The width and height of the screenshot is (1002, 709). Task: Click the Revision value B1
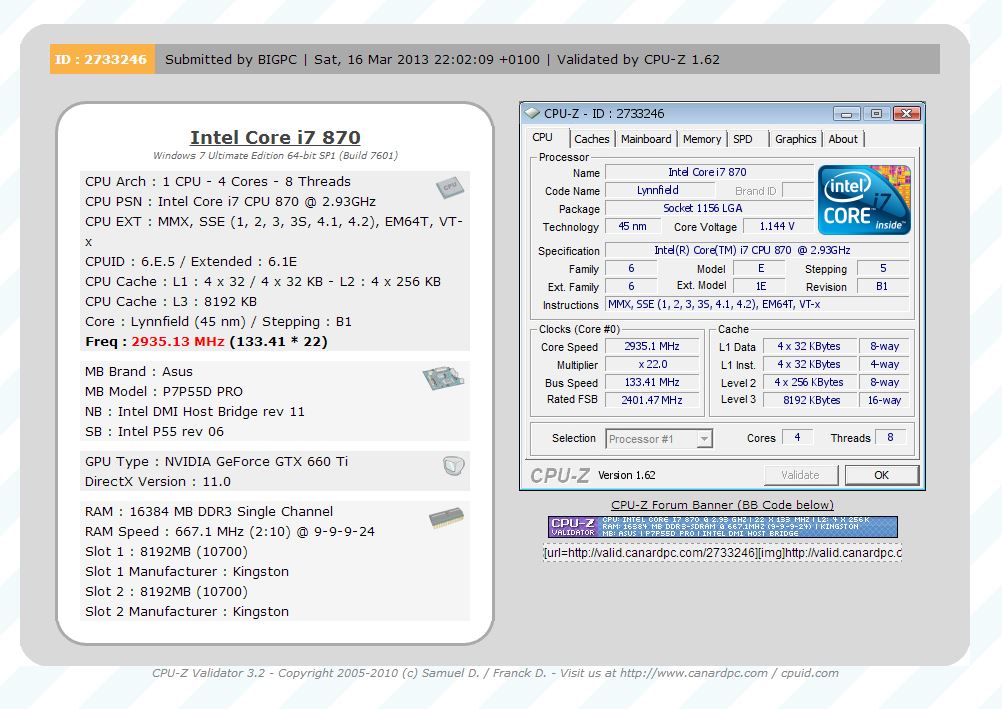[882, 286]
